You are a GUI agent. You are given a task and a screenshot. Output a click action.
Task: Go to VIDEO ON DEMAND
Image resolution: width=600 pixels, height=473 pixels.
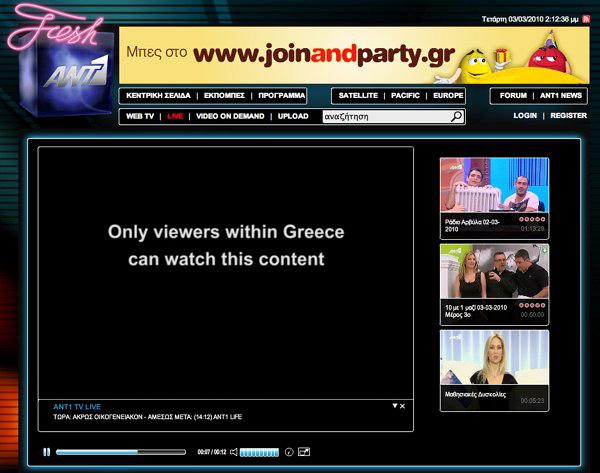tap(230, 116)
